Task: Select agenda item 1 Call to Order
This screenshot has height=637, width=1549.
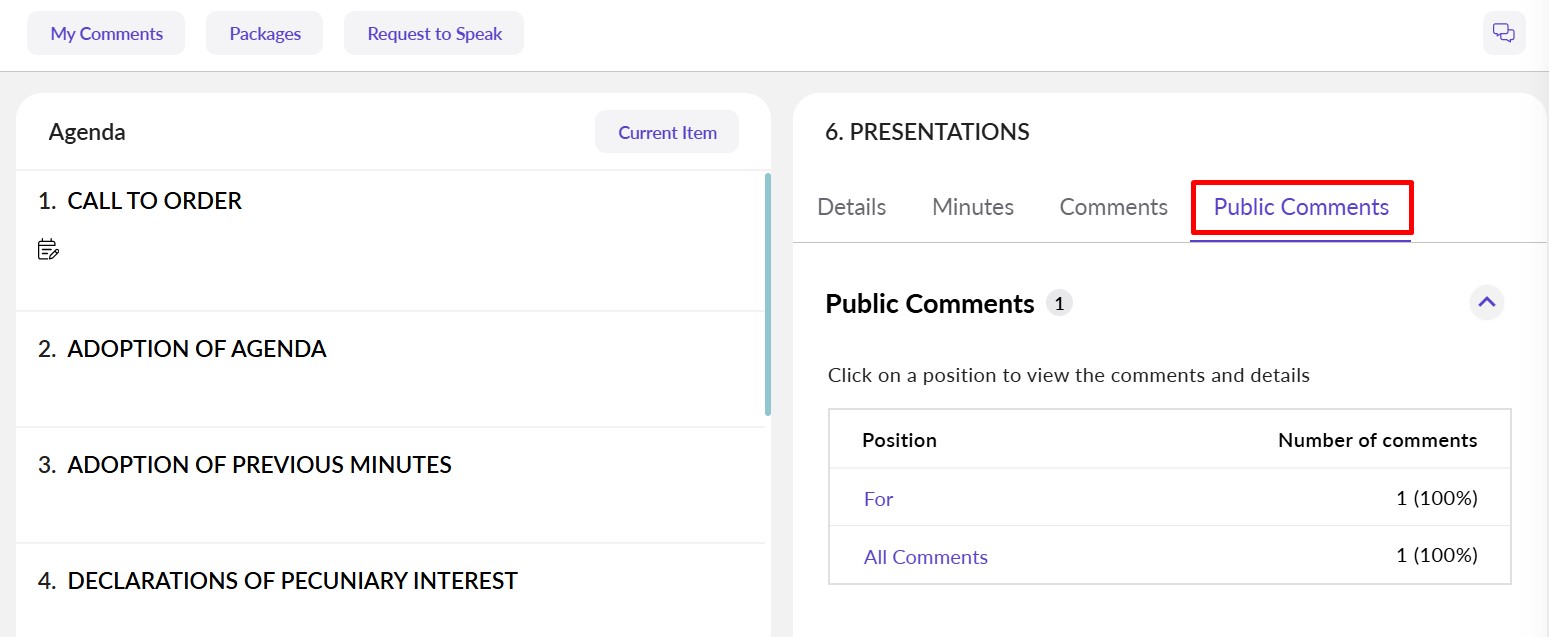Action: (x=154, y=201)
